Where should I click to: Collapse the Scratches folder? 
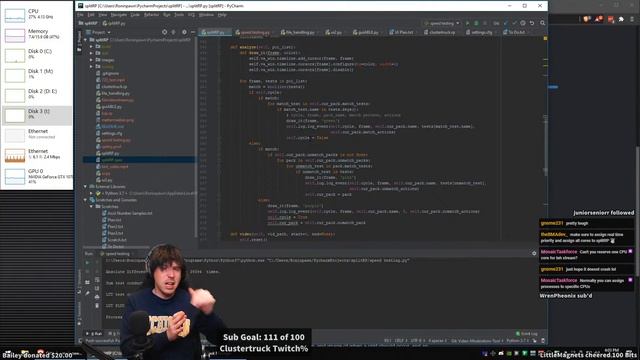91,207
